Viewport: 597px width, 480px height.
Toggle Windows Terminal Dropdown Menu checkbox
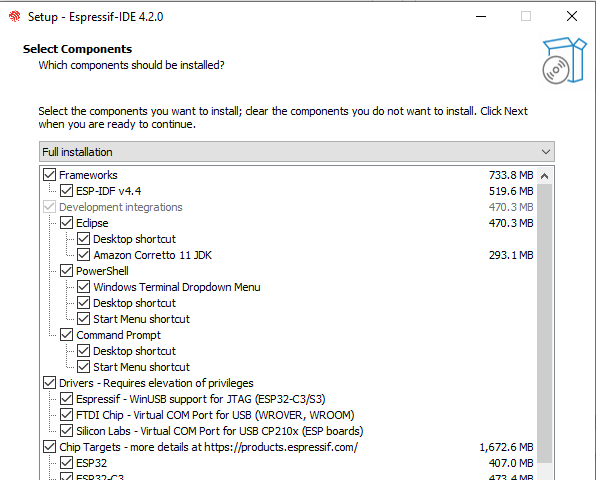pos(83,287)
